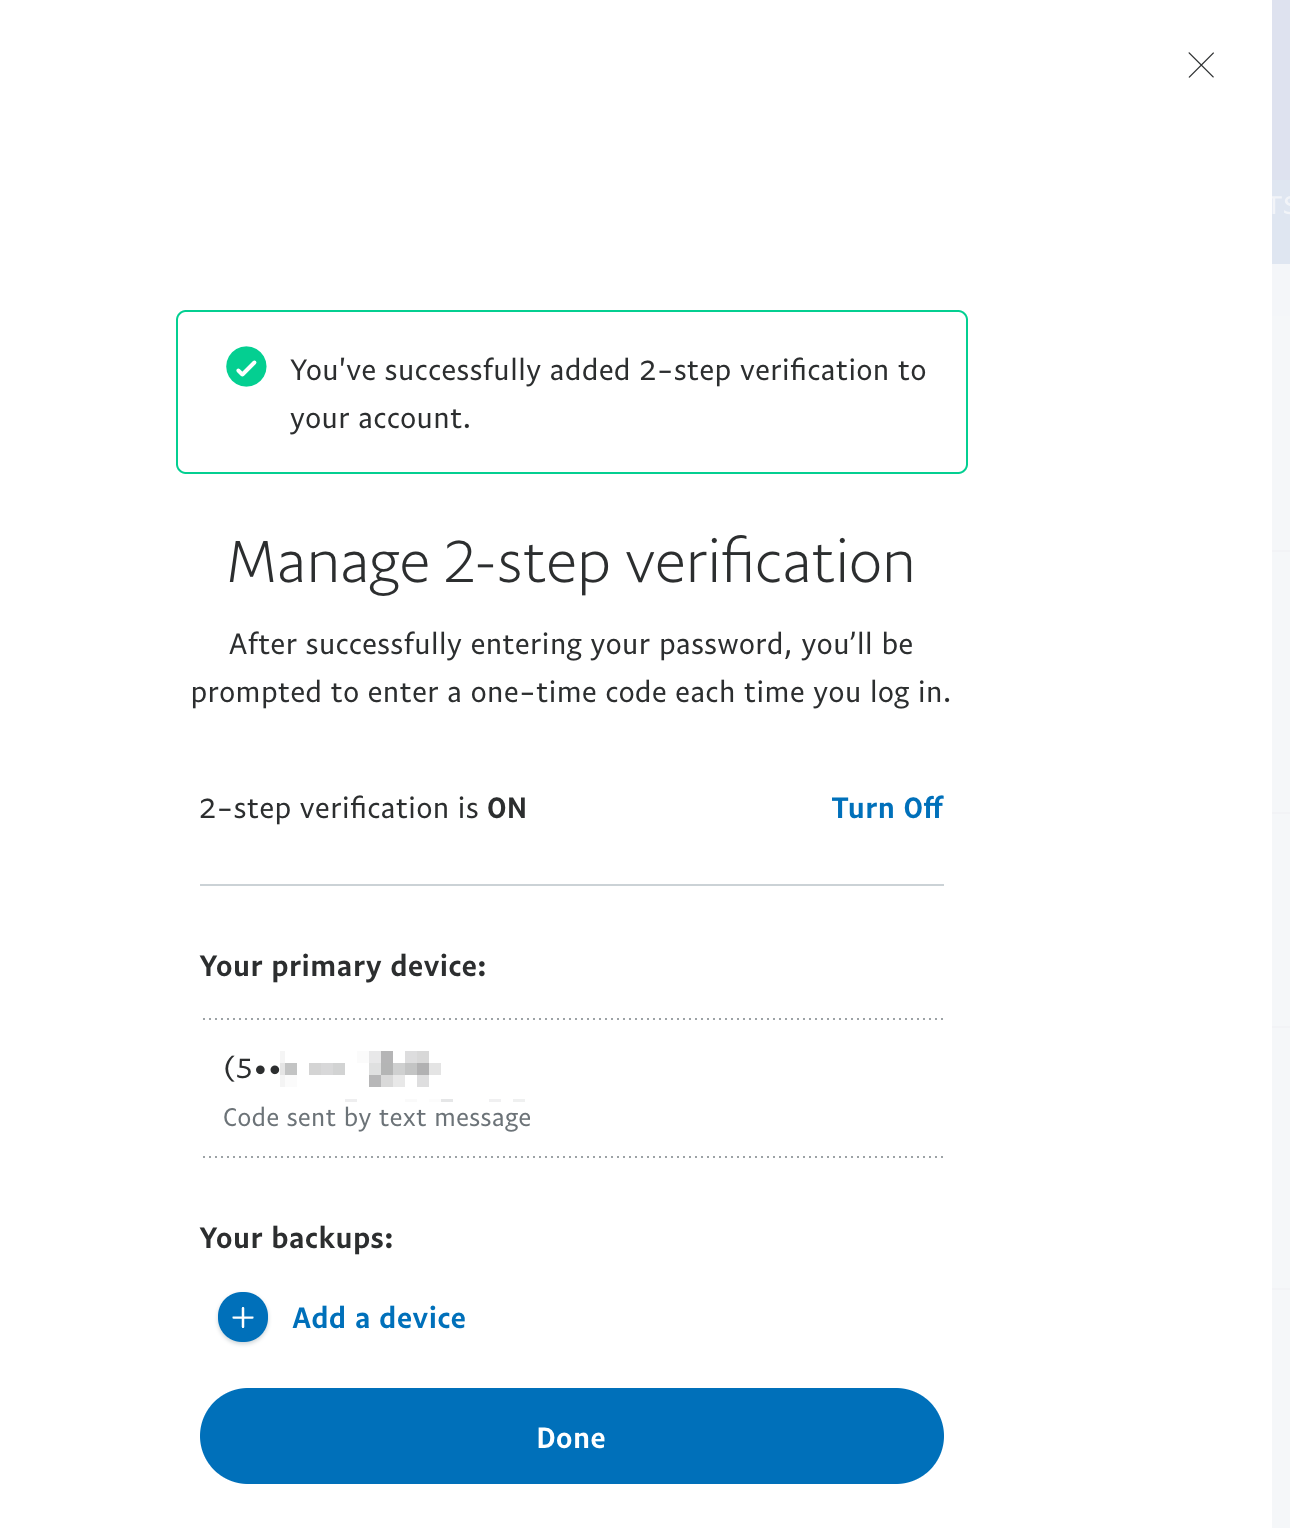Screen dimensions: 1290x1528
Task: Click the "Your primary device:" label
Action: tap(343, 966)
